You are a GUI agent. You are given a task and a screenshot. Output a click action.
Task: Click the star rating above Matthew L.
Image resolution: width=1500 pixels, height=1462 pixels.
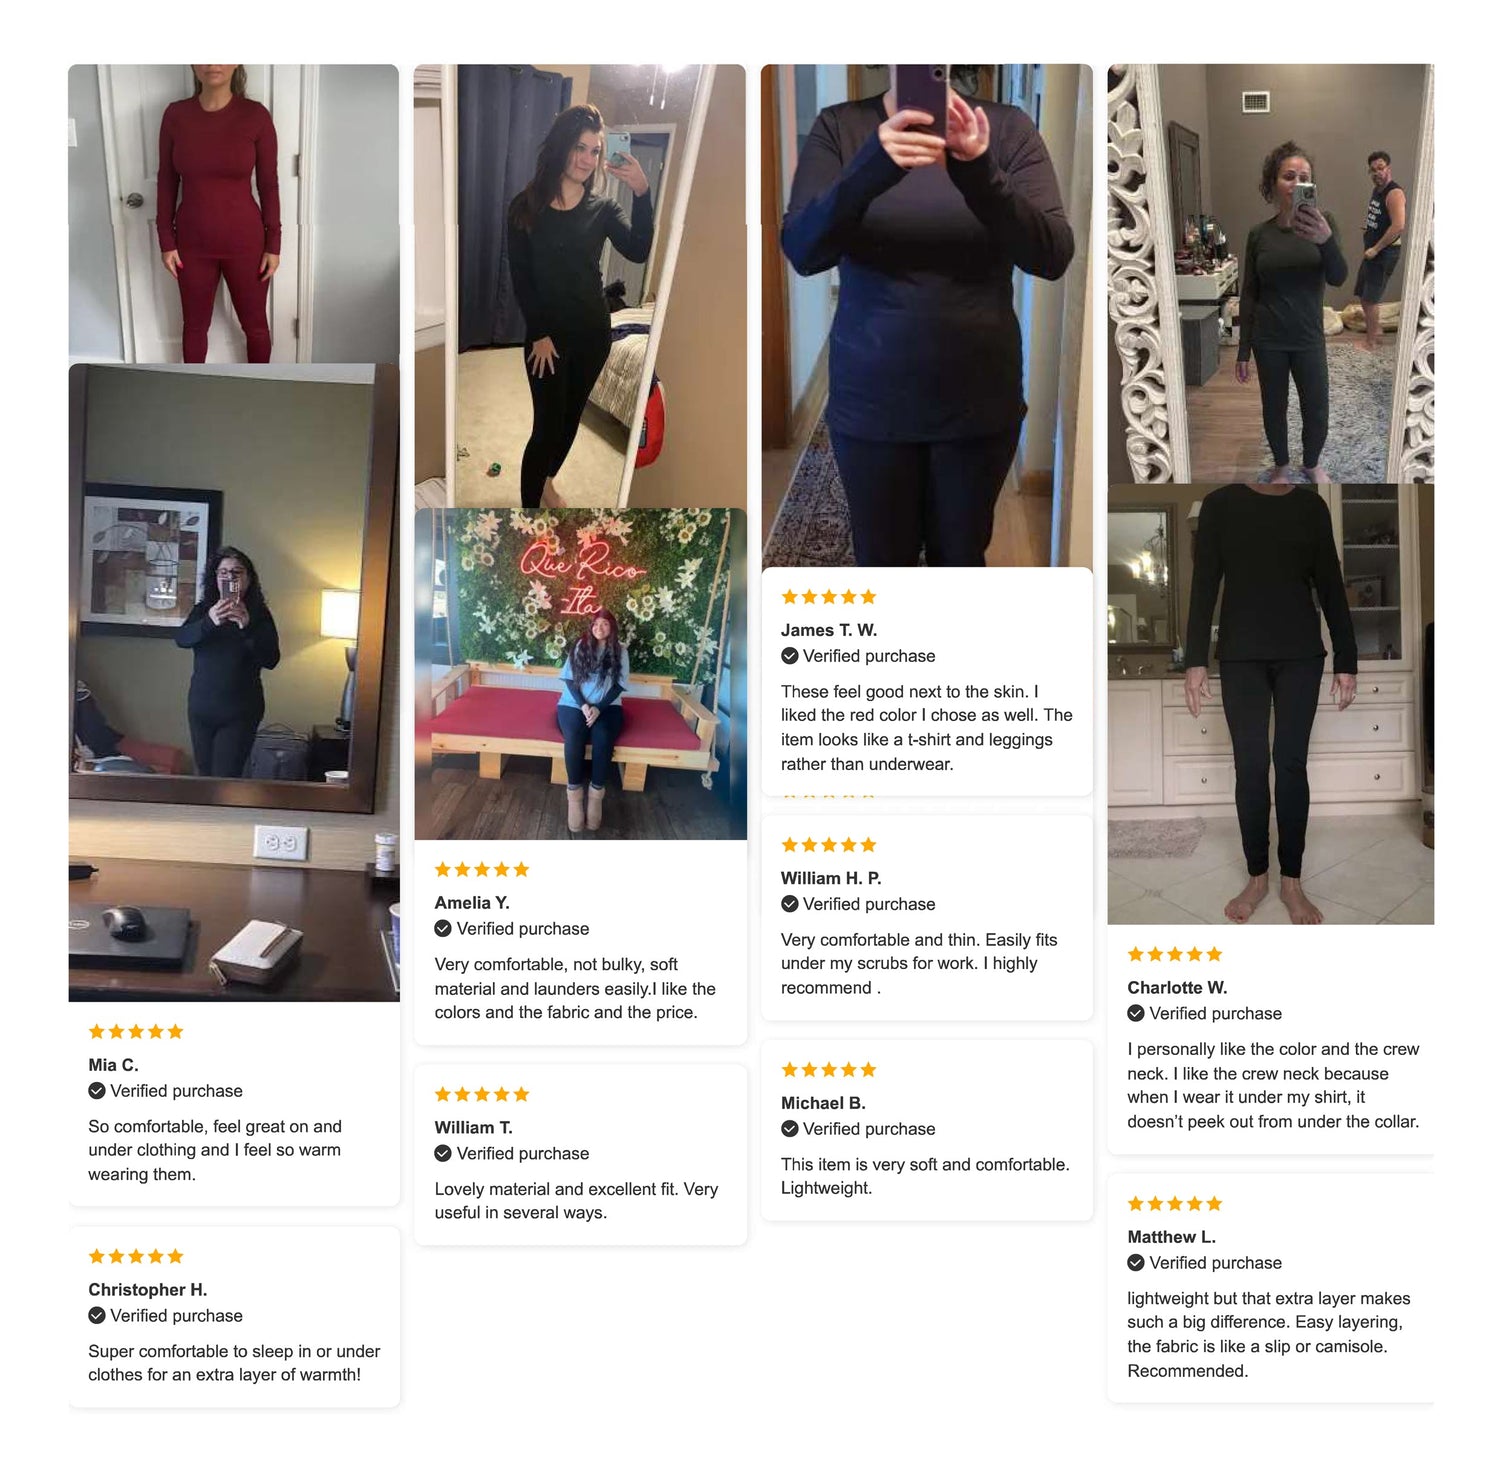tap(1175, 1203)
